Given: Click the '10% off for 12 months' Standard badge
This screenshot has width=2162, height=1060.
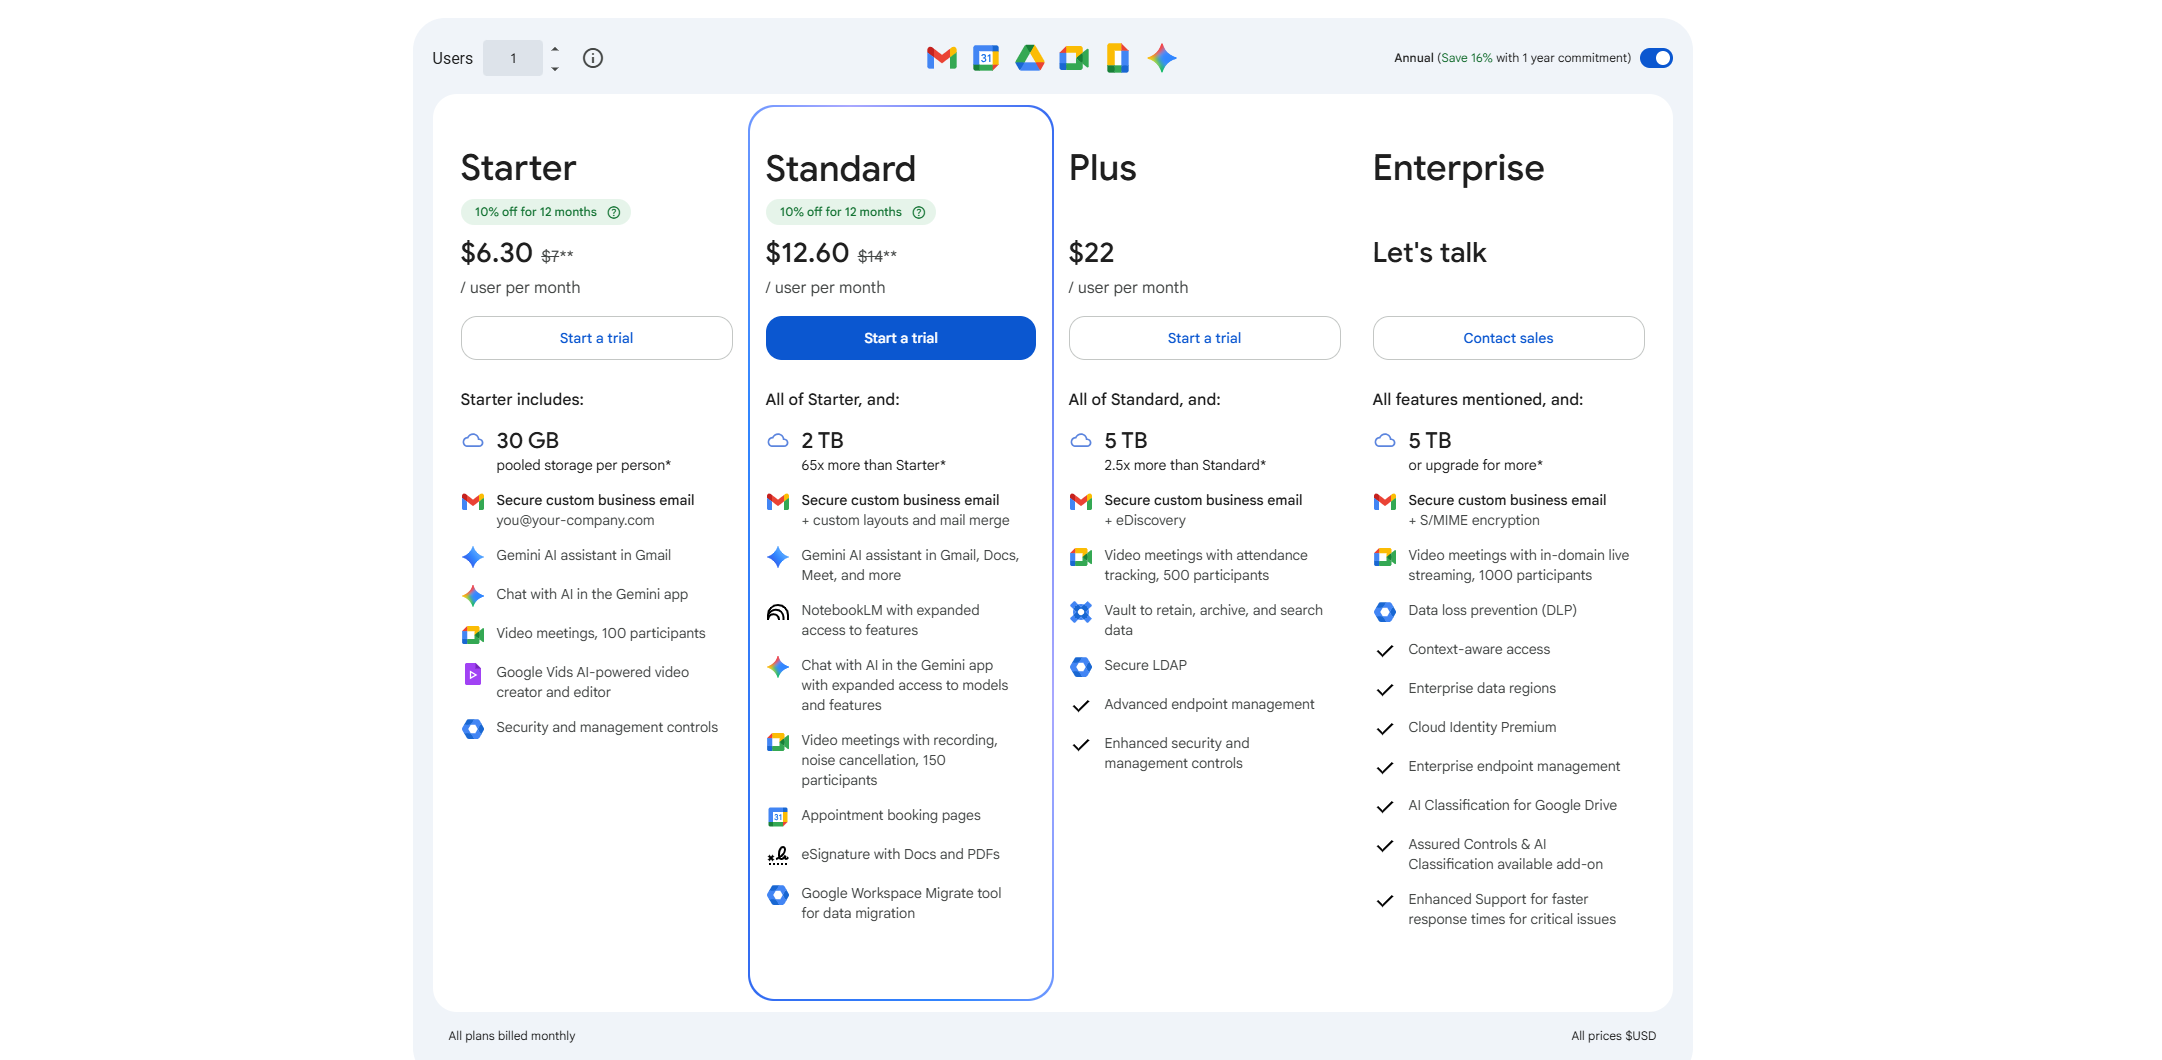Looking at the screenshot, I should [x=851, y=212].
